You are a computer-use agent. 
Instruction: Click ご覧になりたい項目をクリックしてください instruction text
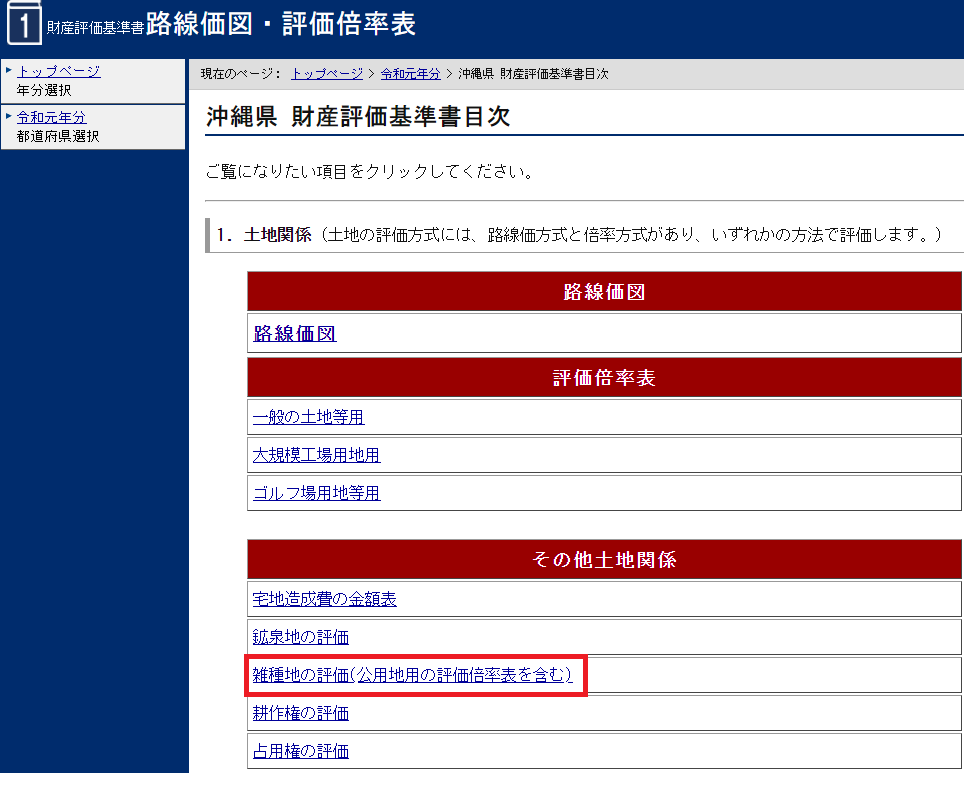tap(369, 172)
